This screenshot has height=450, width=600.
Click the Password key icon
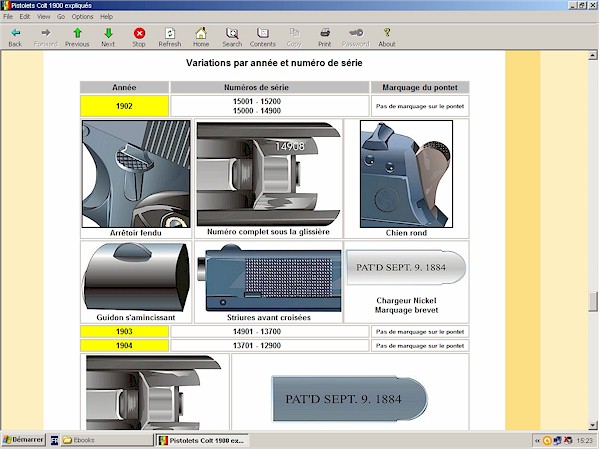(356, 33)
